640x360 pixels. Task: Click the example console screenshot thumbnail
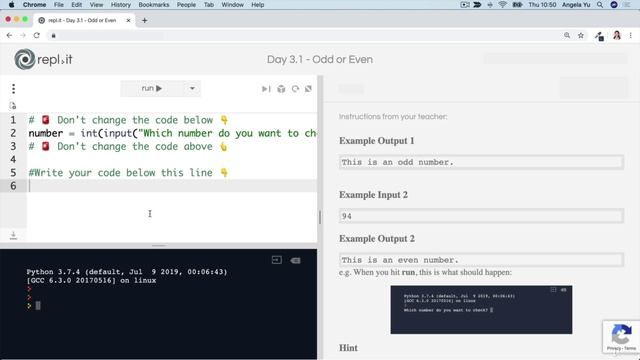[481, 309]
